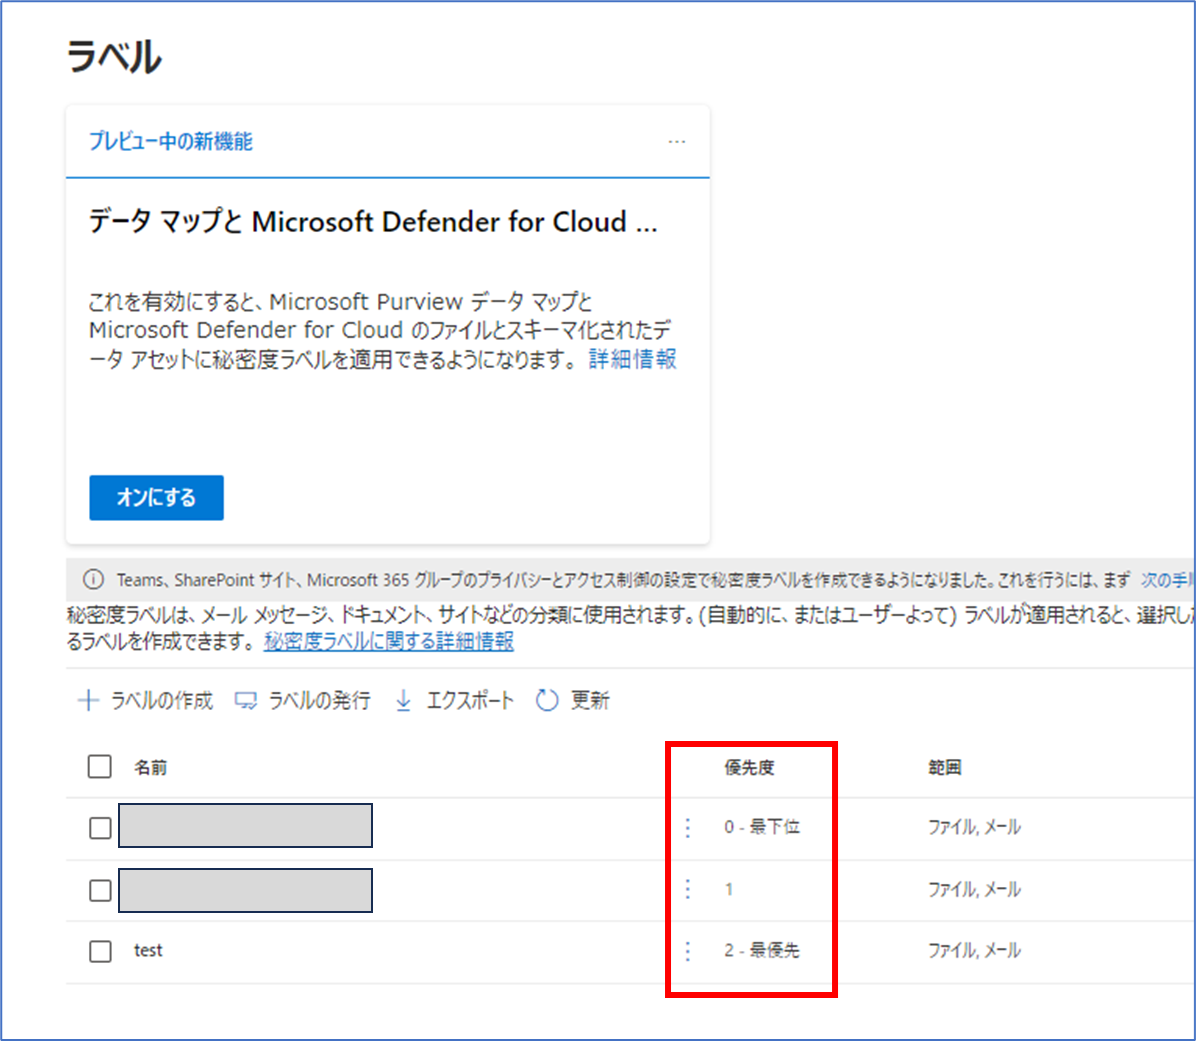Viewport: 1196px width, 1041px height.
Task: Select the プレビュー中の新機能 card tab
Action: pyautogui.click(x=171, y=141)
